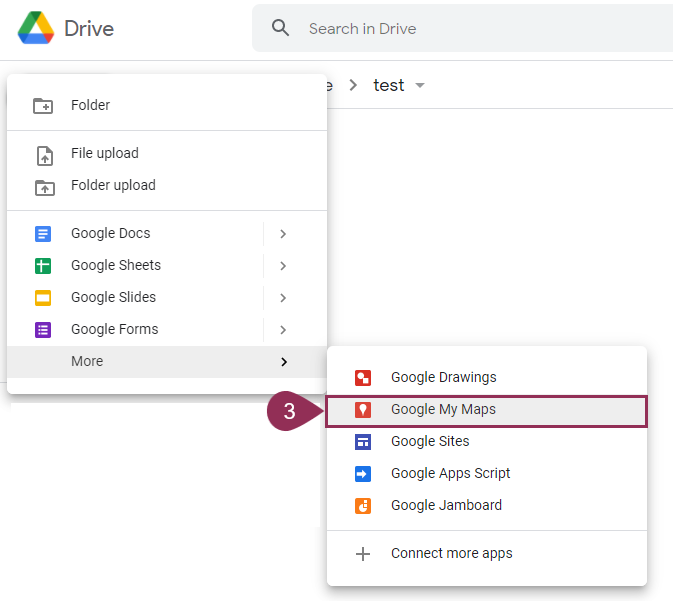Expand the Google Docs submenu arrow

(283, 234)
